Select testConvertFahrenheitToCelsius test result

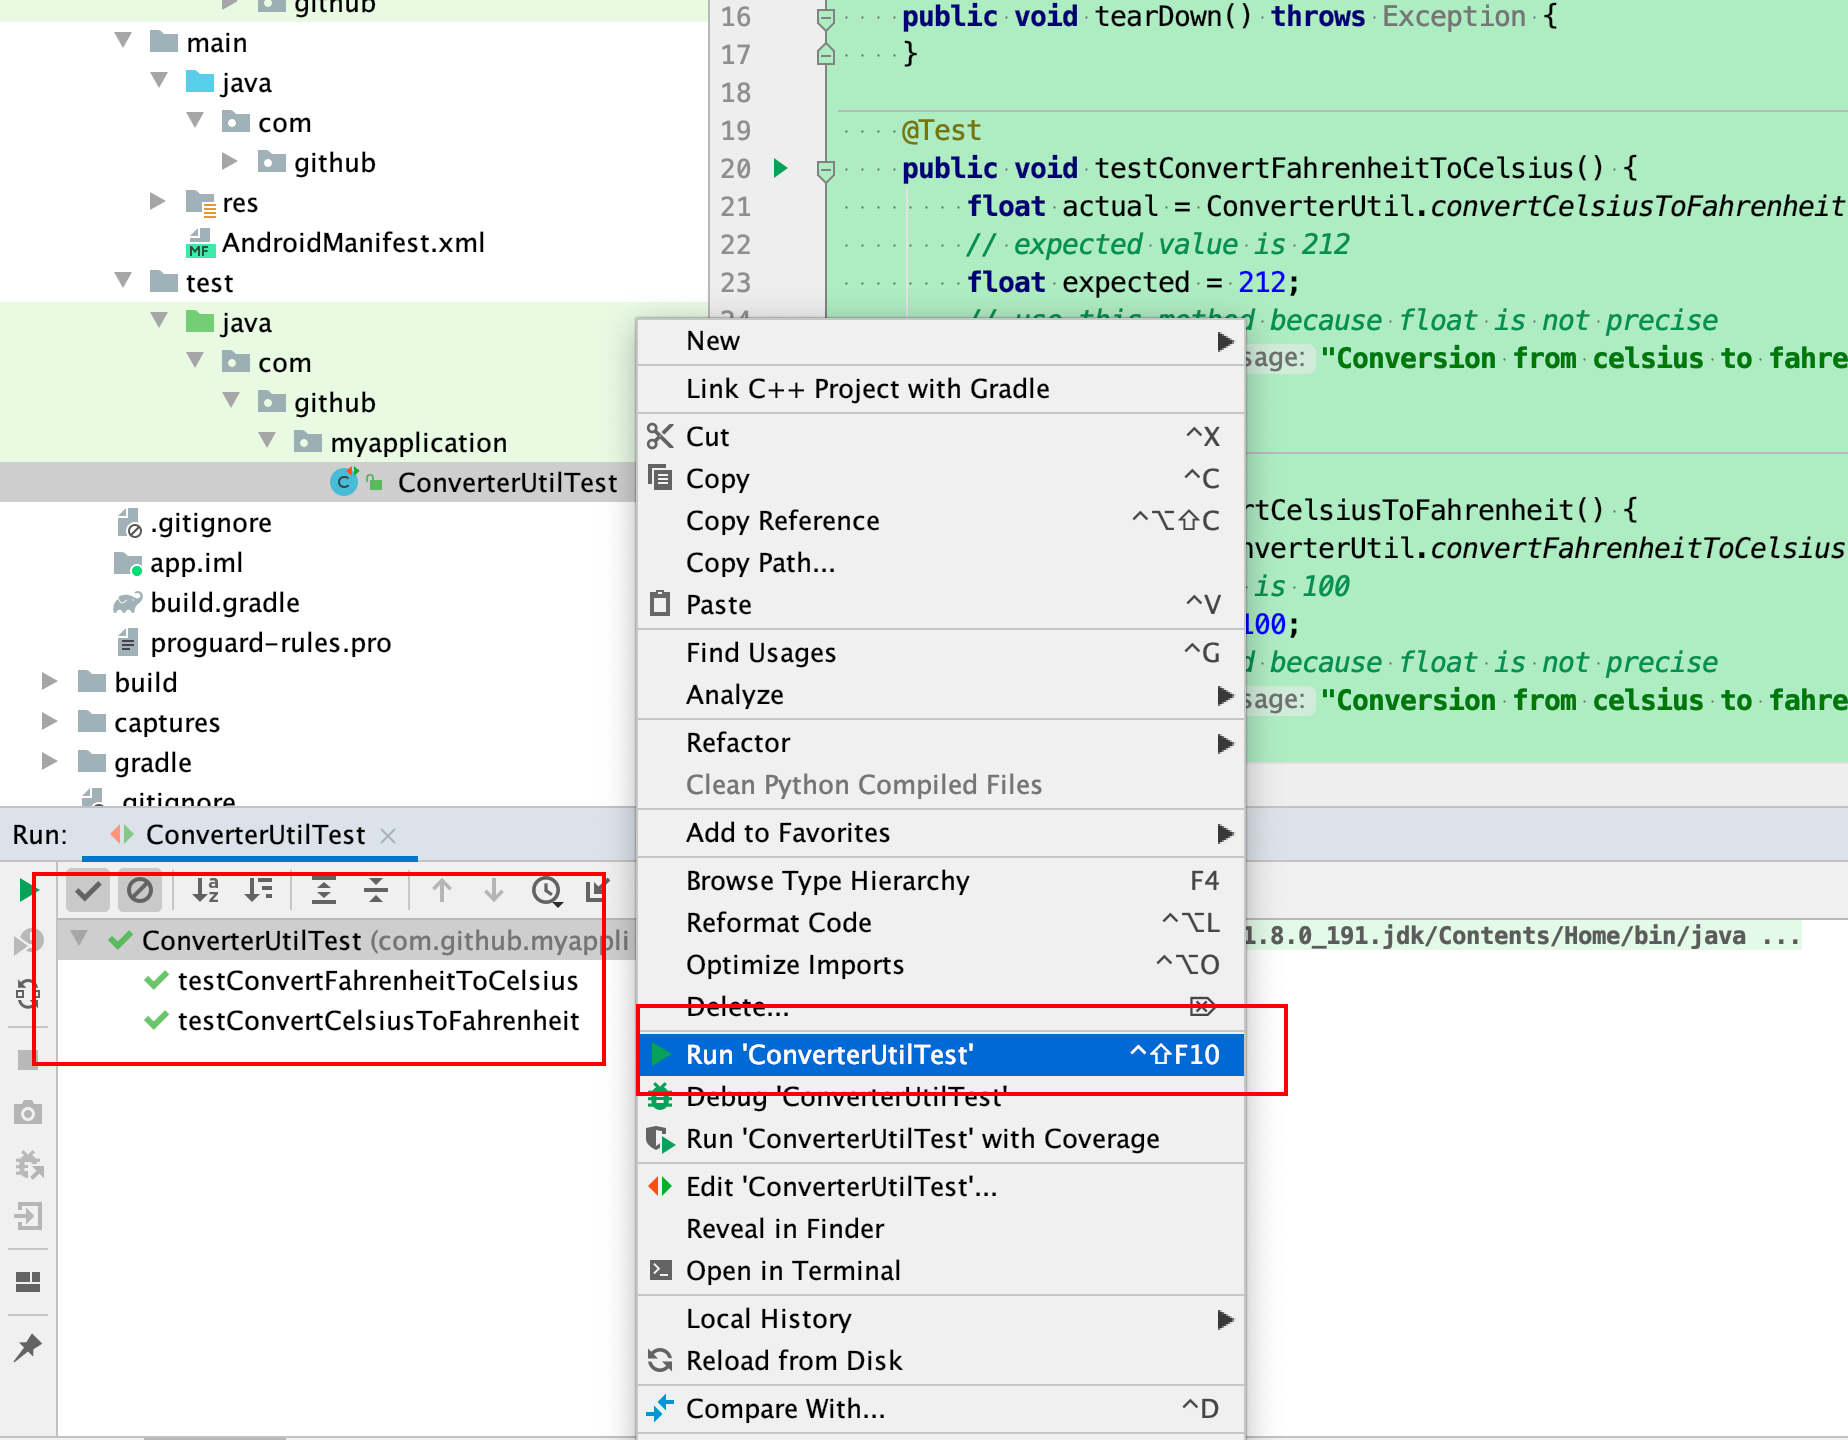(x=378, y=980)
